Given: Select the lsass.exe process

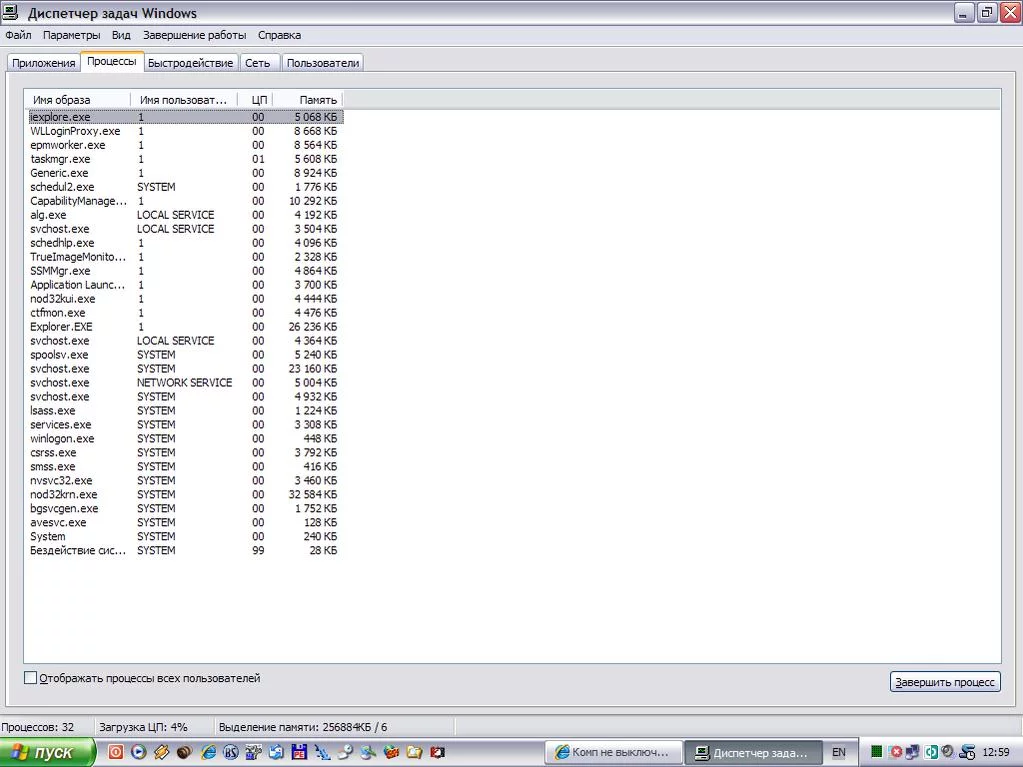Looking at the screenshot, I should (185, 410).
